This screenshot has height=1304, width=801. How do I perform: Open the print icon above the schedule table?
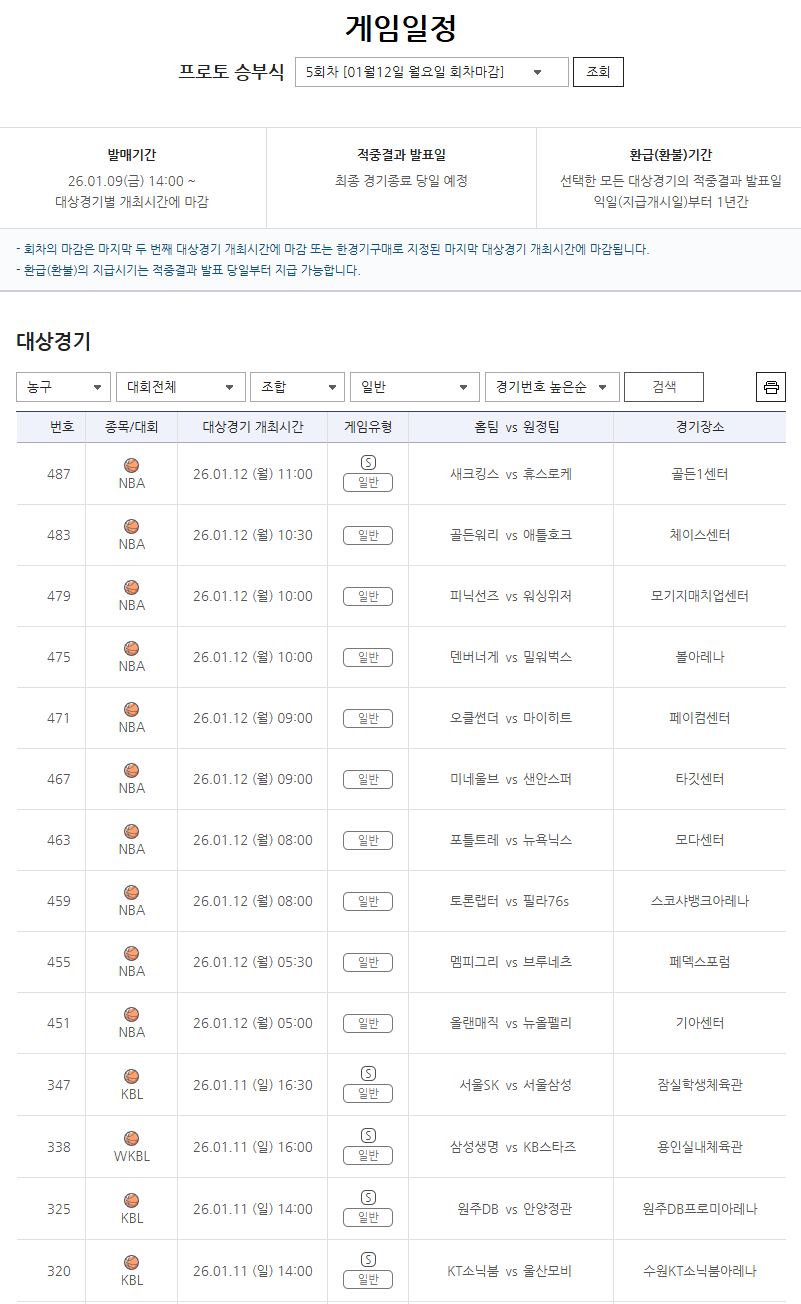click(x=770, y=386)
